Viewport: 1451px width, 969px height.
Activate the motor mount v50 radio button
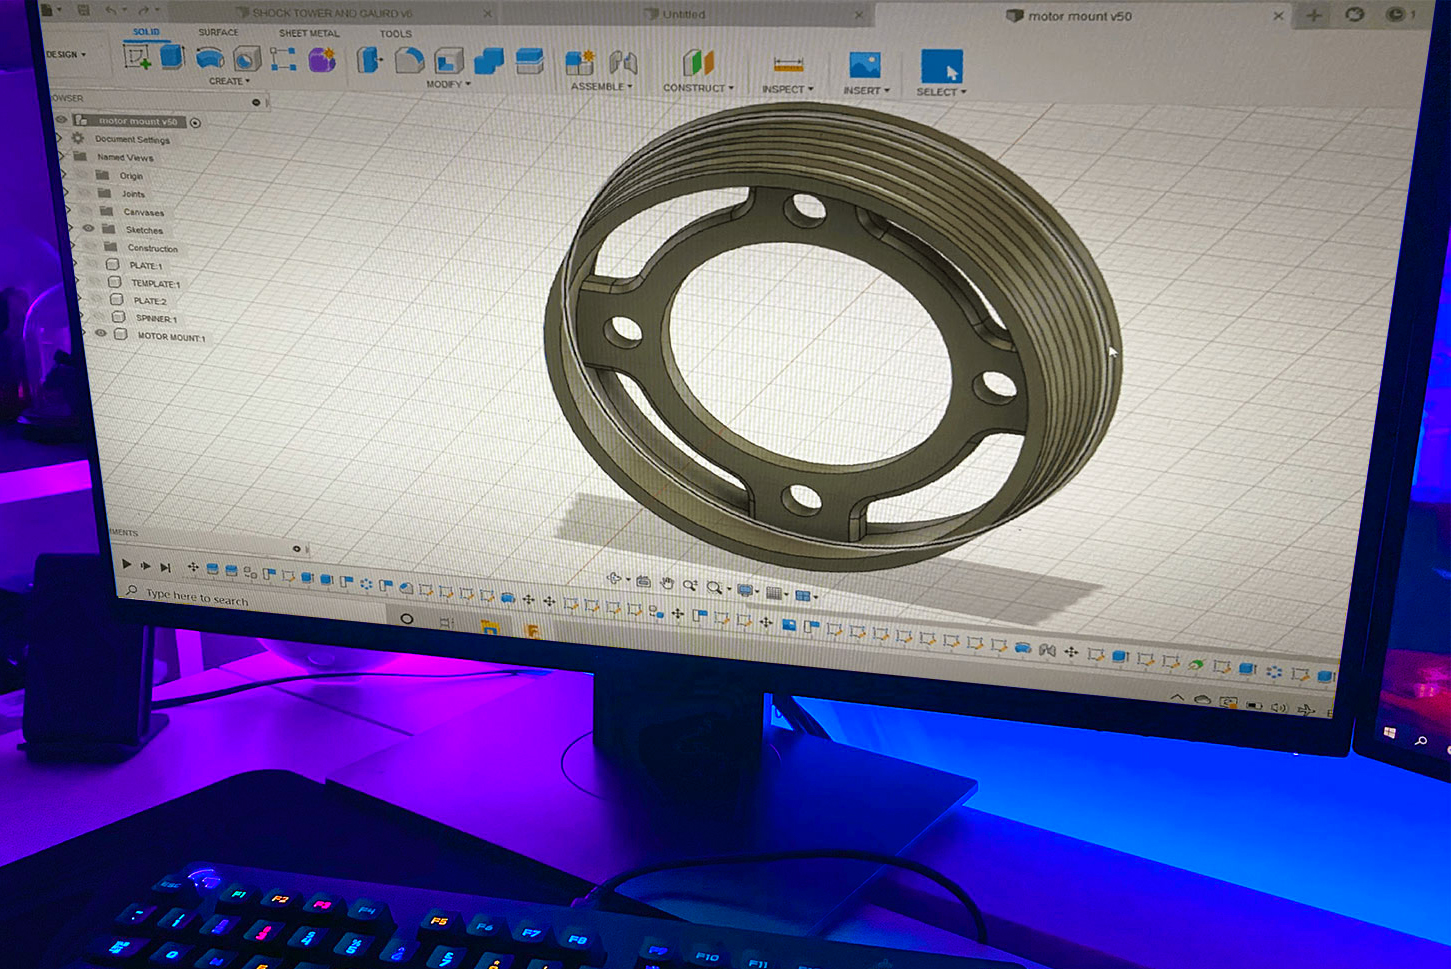coord(196,123)
